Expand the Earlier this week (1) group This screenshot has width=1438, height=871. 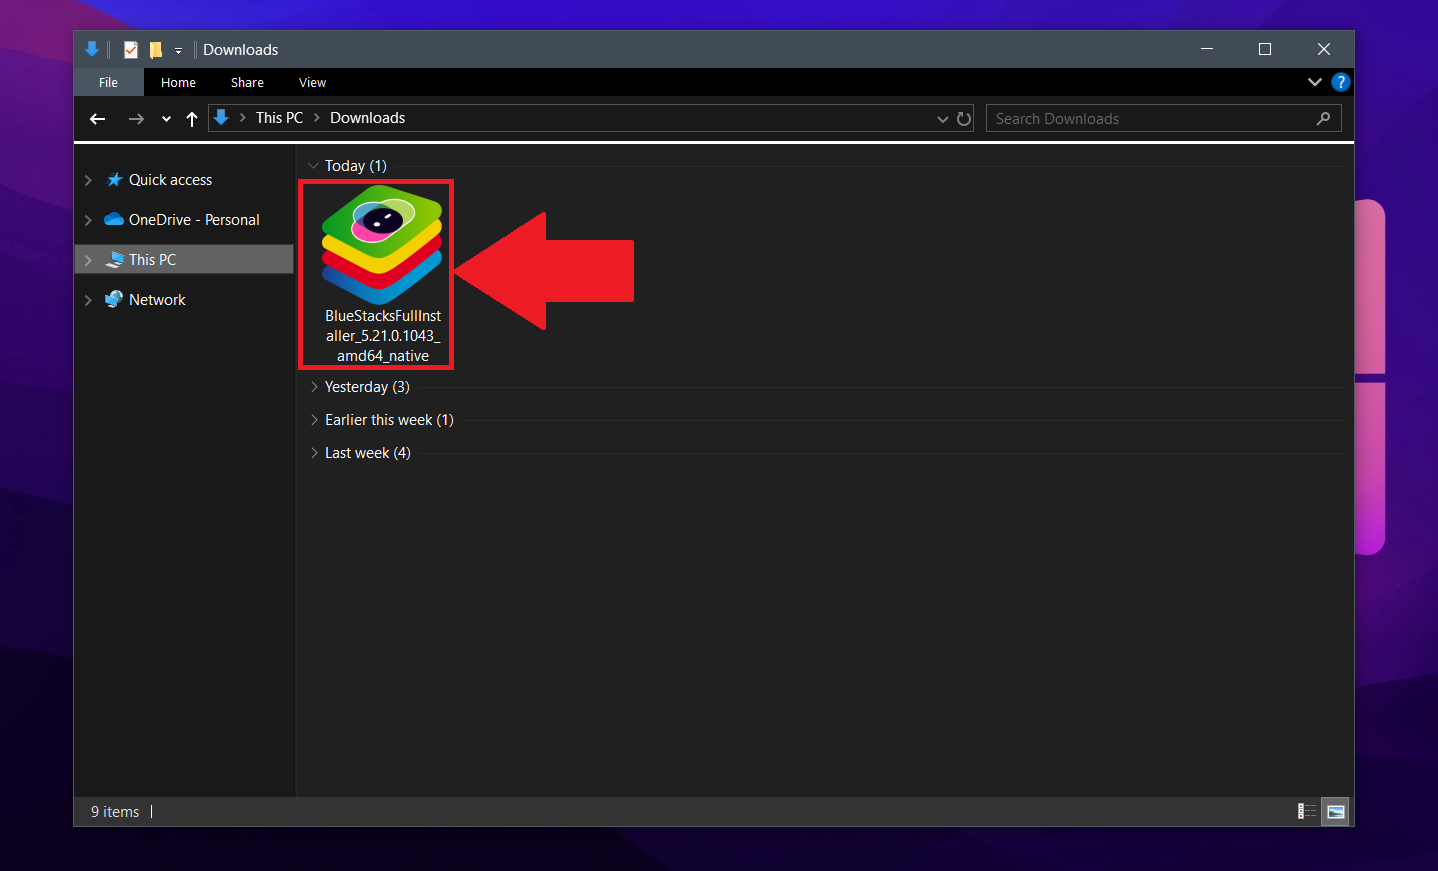click(313, 420)
